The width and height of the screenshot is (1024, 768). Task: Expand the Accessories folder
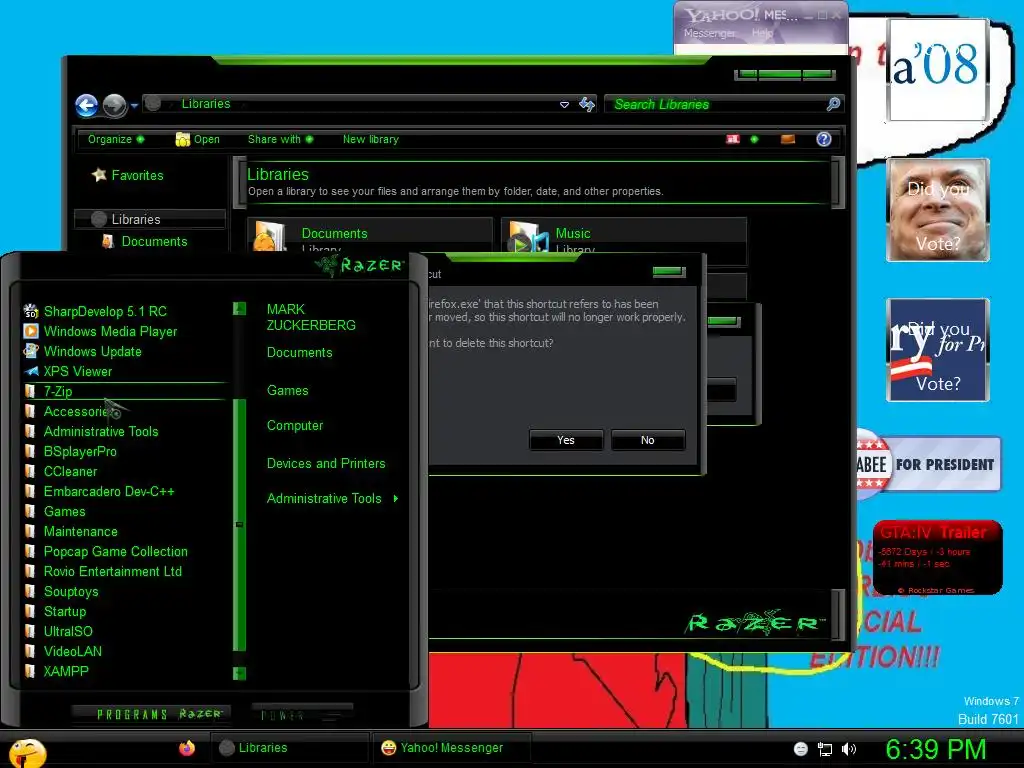71,411
